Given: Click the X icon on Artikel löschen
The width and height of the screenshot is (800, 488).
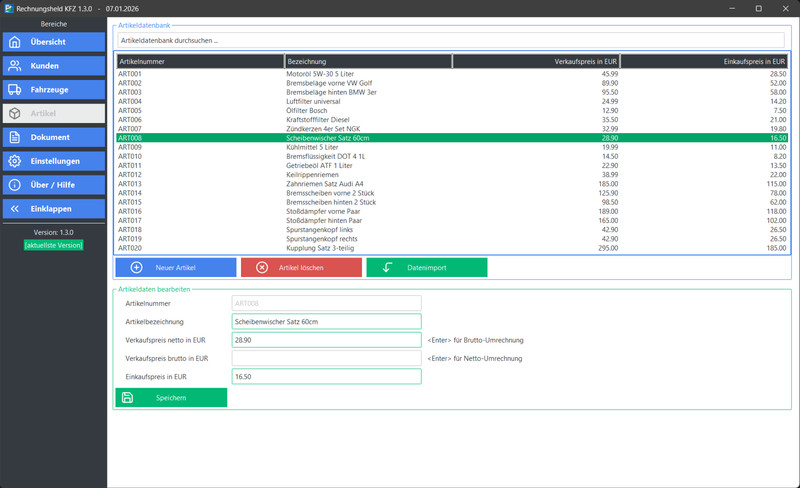Looking at the screenshot, I should pos(262,267).
